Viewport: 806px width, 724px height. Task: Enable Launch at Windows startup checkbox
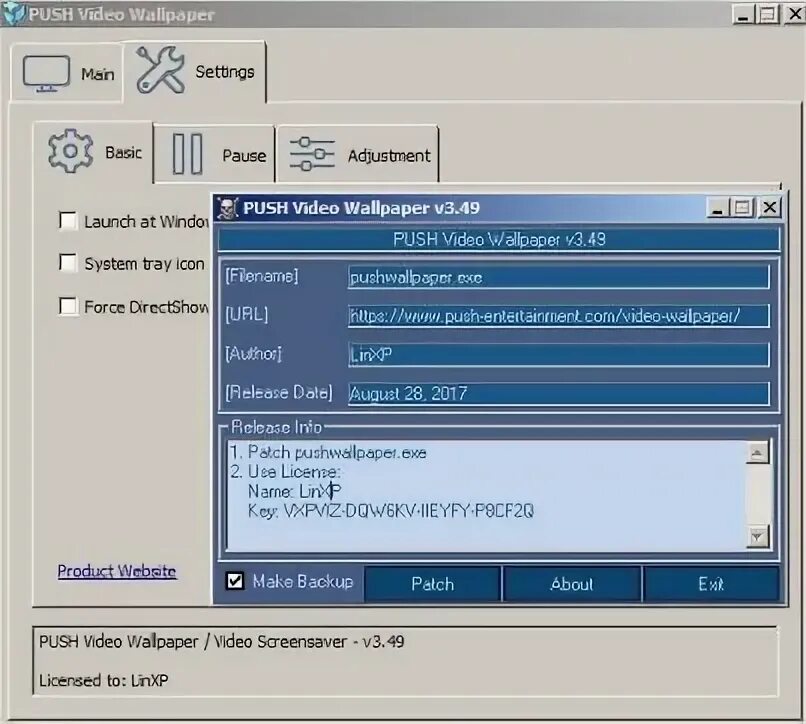[x=68, y=221]
